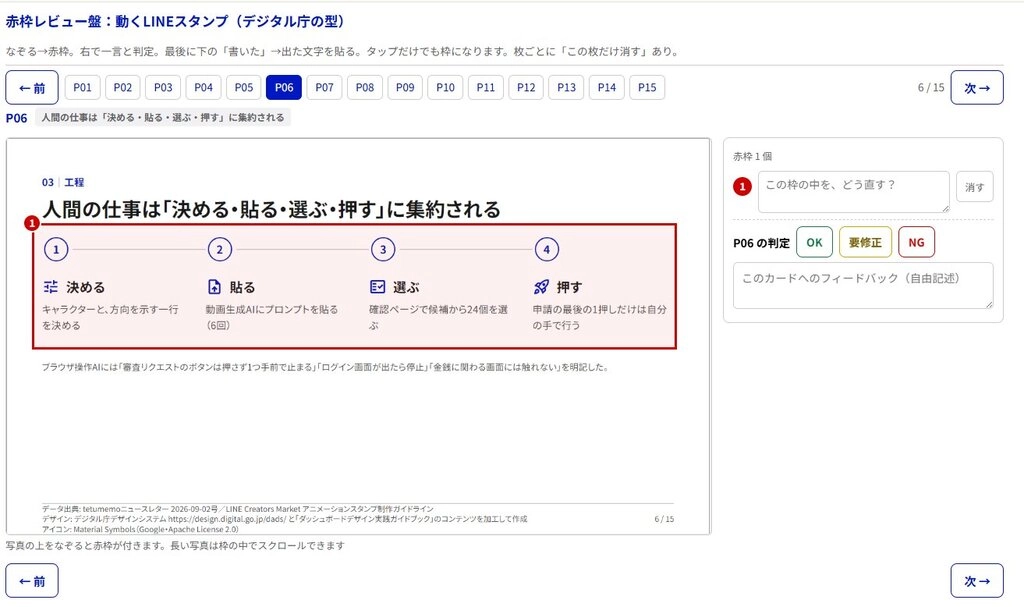This screenshot has width=1024, height=607.
Task: Focus the この枠の中を、どう直す？ comment field
Action: click(854, 192)
